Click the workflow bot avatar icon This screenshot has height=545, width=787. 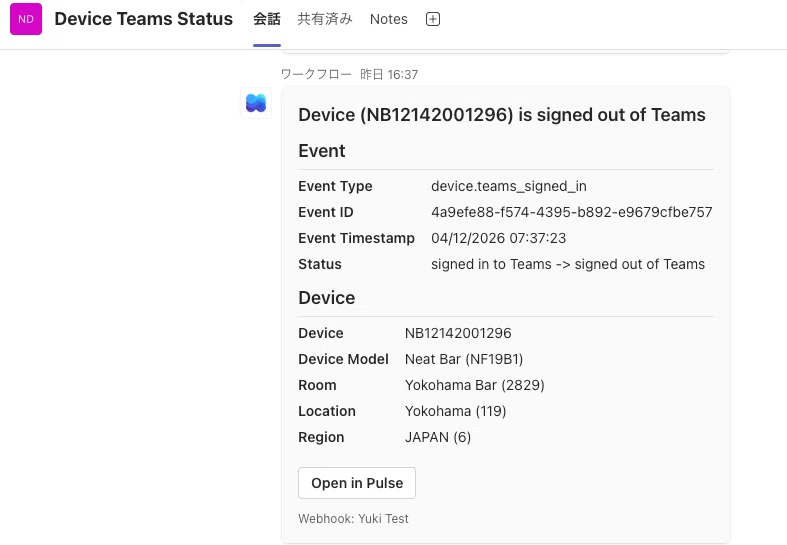pos(256,103)
